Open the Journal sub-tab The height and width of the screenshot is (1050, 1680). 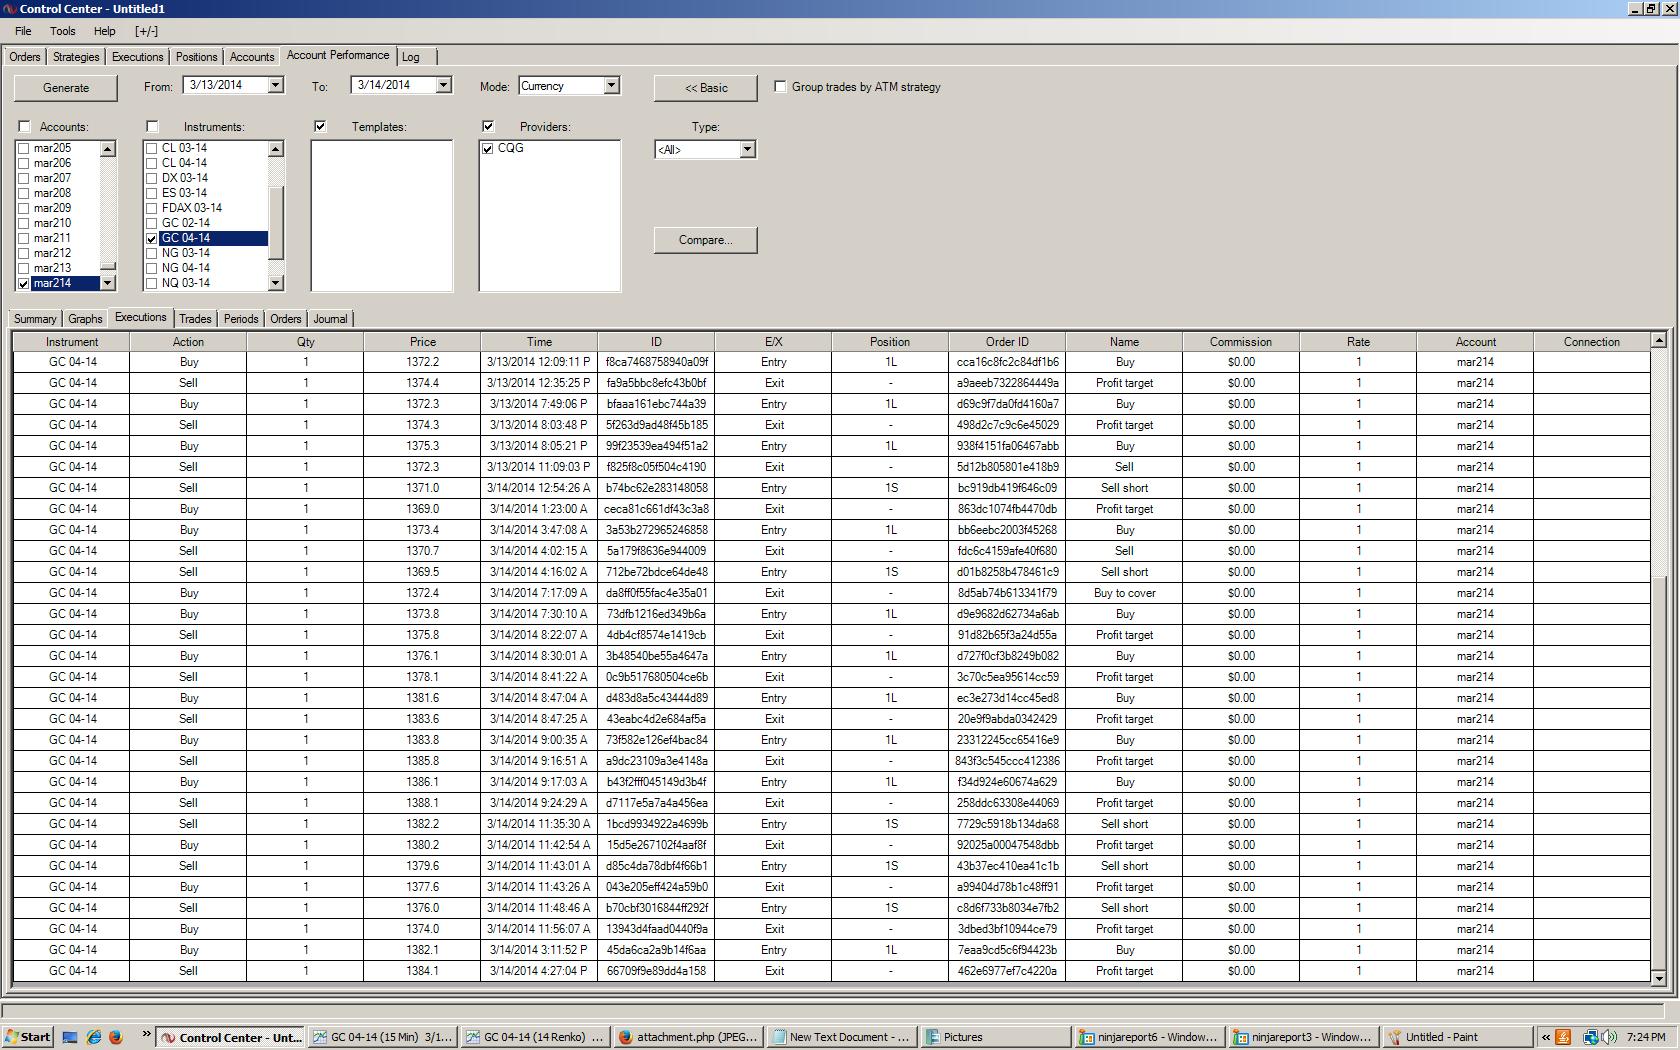click(330, 319)
